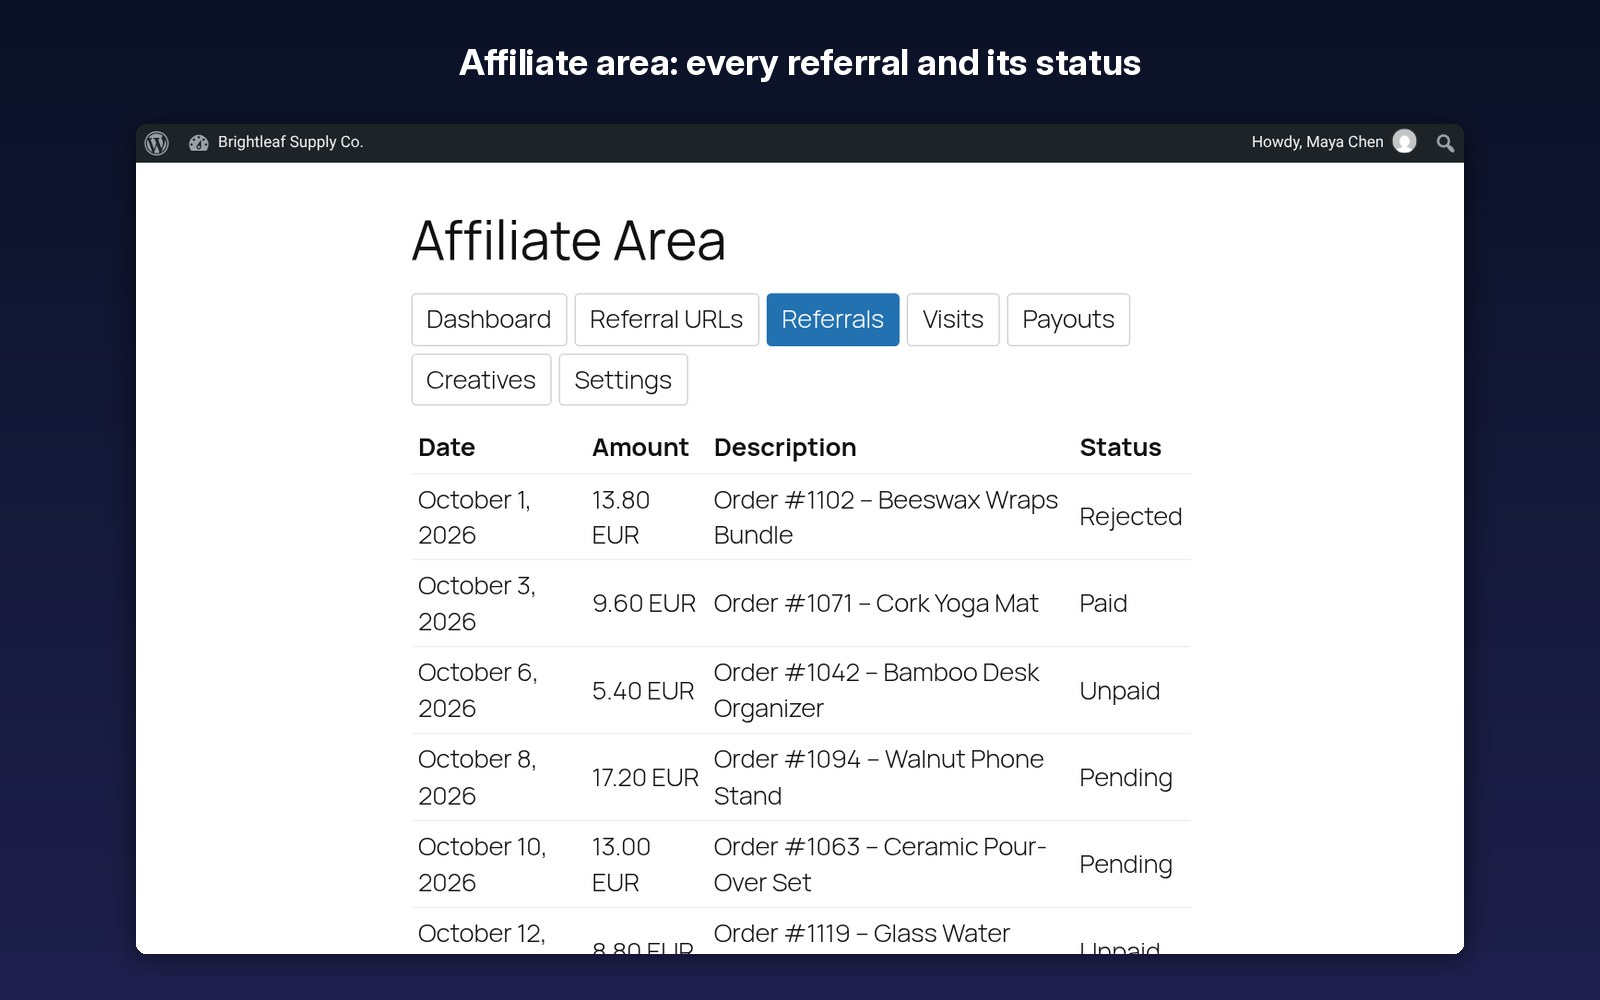Click the WordPress logo icon
Image resolution: width=1600 pixels, height=1000 pixels.
click(x=157, y=143)
